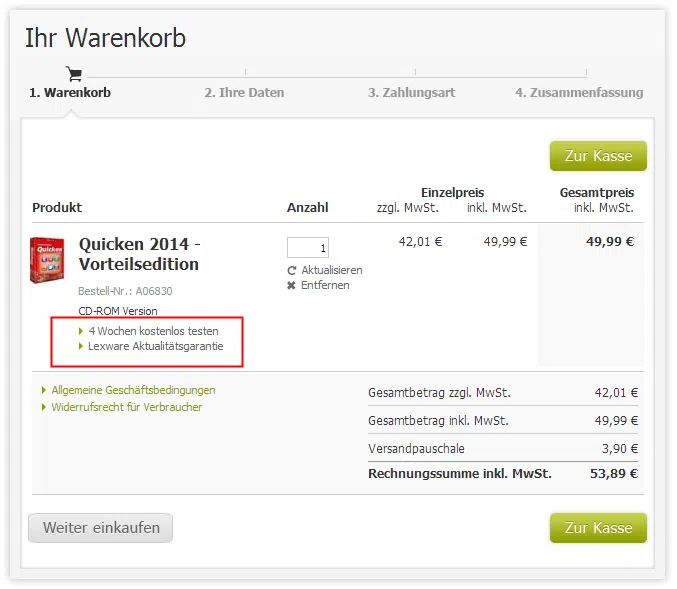The height and width of the screenshot is (589, 677).
Task: Click the Produkt column header
Action: tap(57, 208)
